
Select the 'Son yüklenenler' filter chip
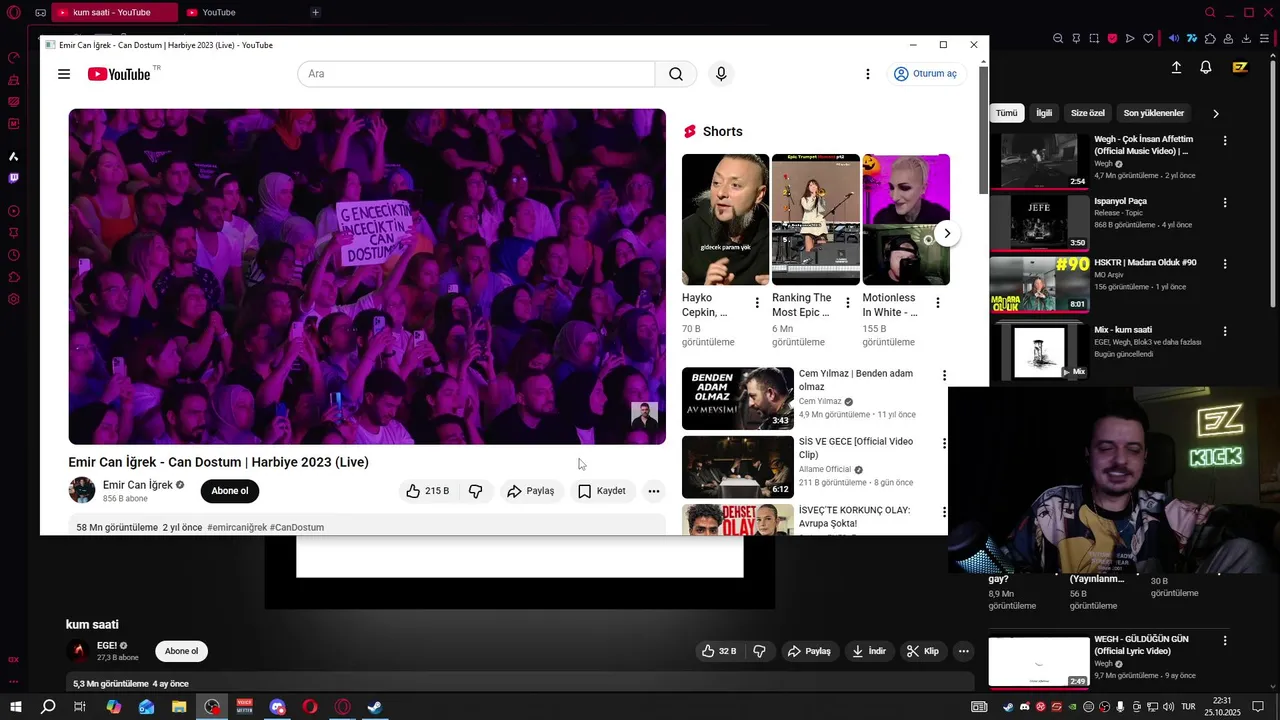point(1154,113)
